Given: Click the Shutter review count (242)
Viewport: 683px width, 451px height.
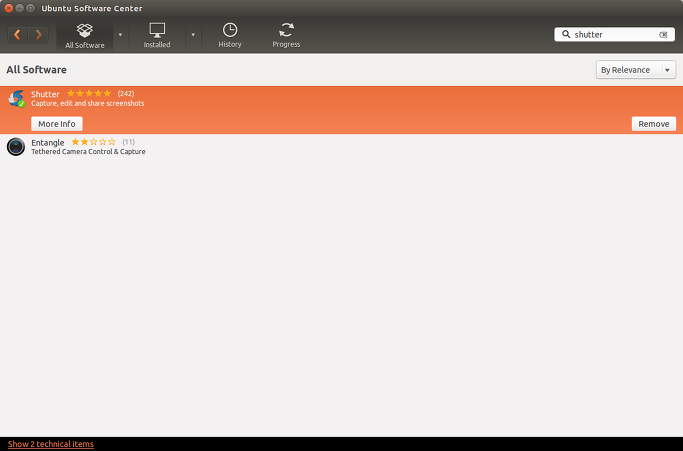Looking at the screenshot, I should click(126, 93).
